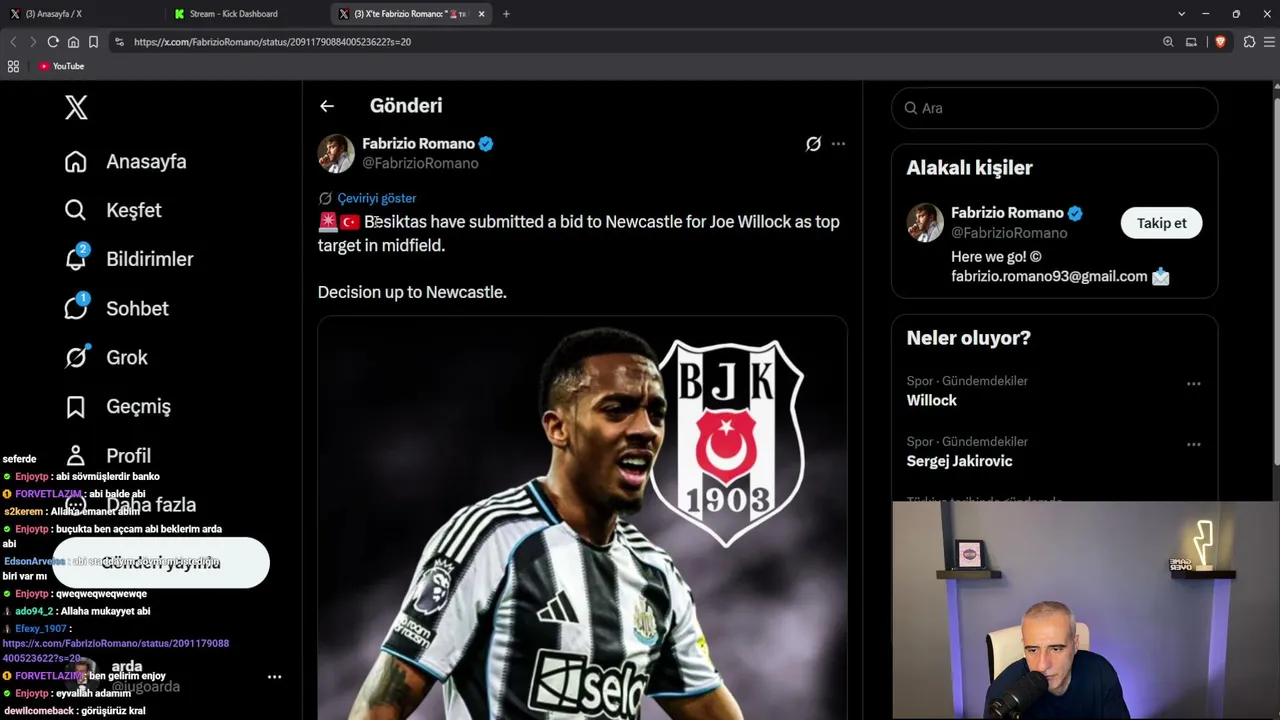Click the verified badge beside post author
The image size is (1280, 720).
coord(485,144)
